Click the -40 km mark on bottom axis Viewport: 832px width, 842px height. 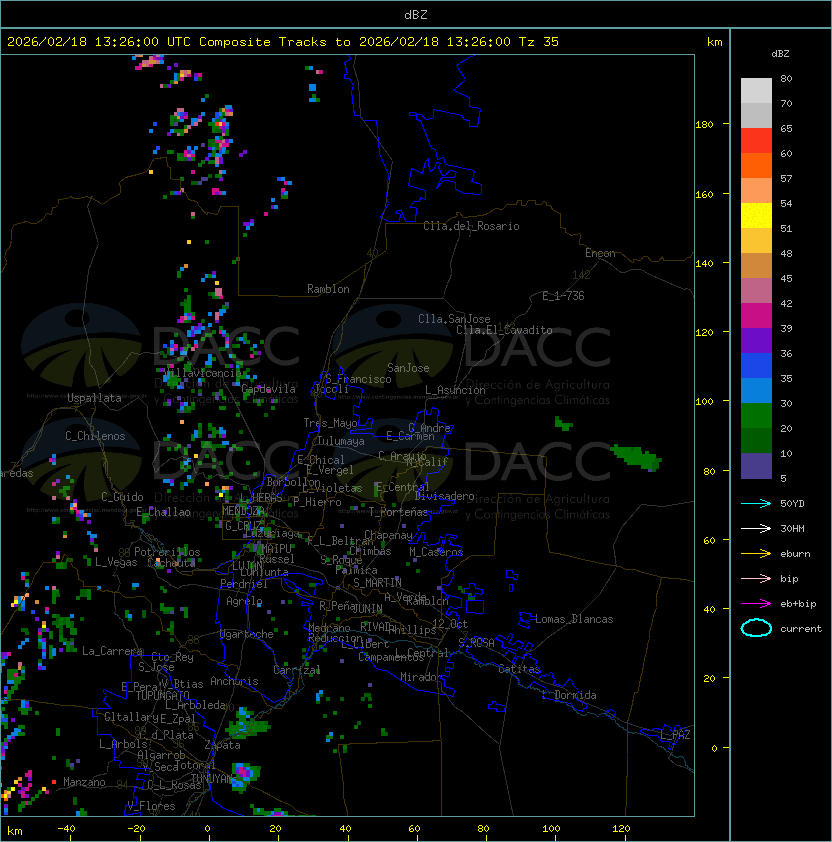pos(66,829)
